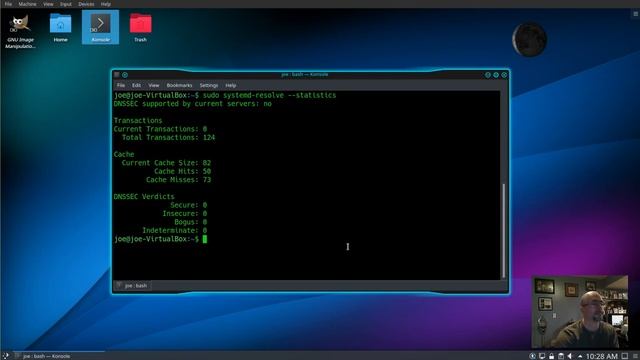Screen dimensions: 640x360
Task: Open VirtualBox View menu at screen top
Action: (48, 4)
